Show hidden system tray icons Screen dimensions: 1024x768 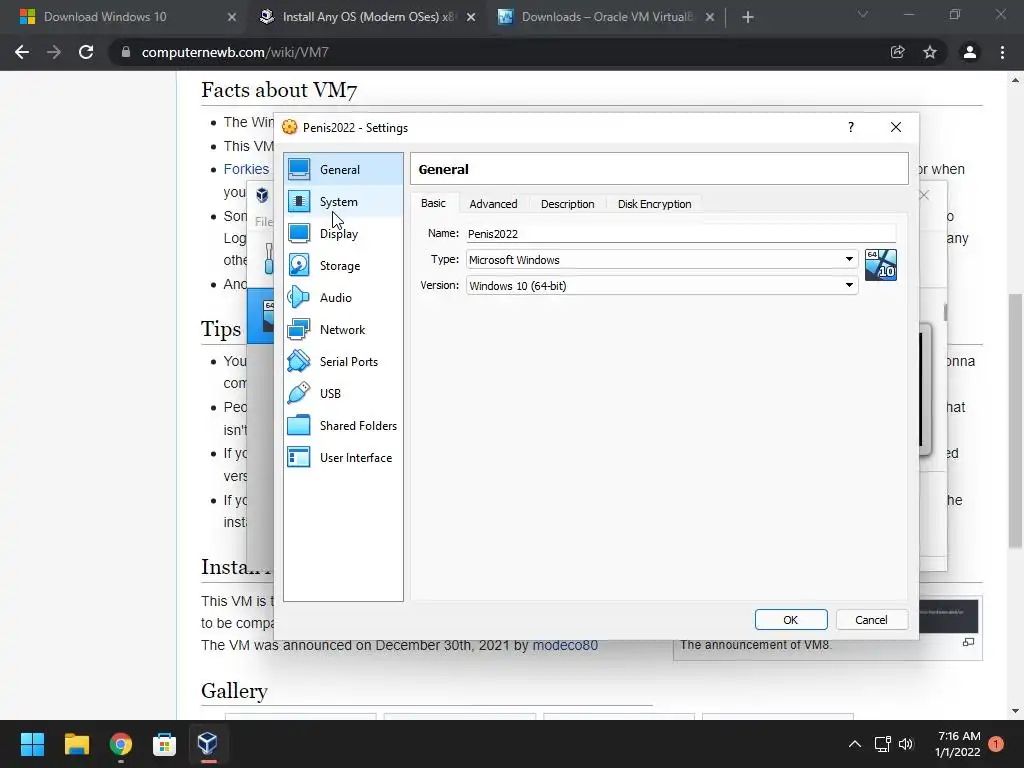[854, 744]
